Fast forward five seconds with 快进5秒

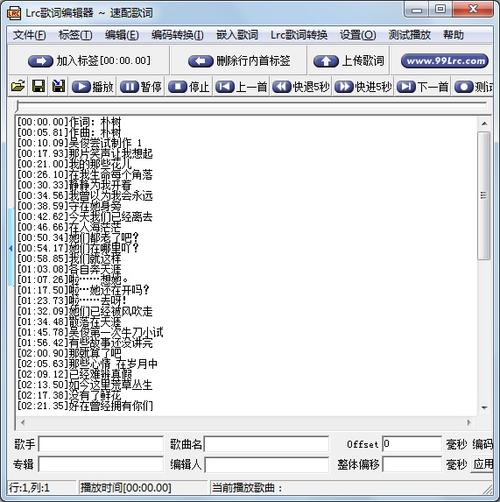[363, 87]
